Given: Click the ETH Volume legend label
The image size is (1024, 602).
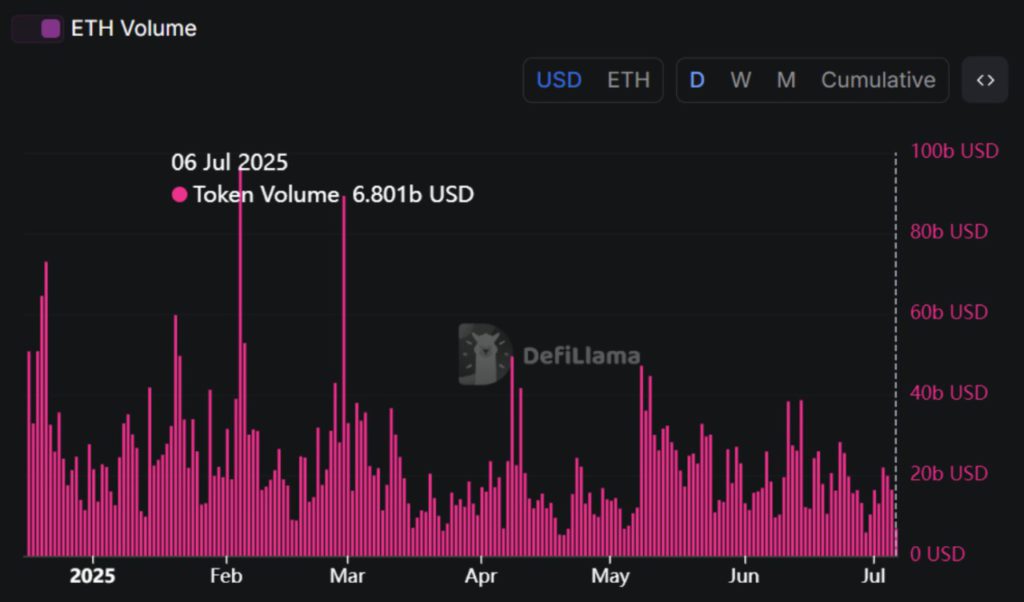Looking at the screenshot, I should coord(134,28).
